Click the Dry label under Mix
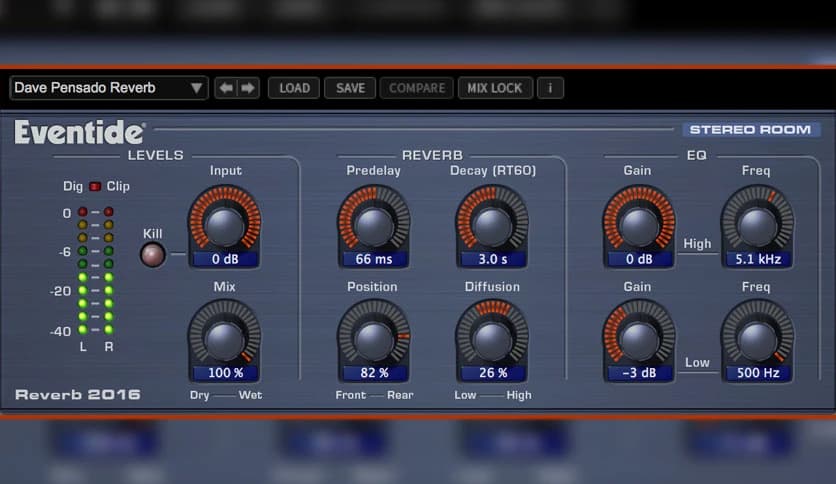The image size is (836, 484). tap(199, 396)
